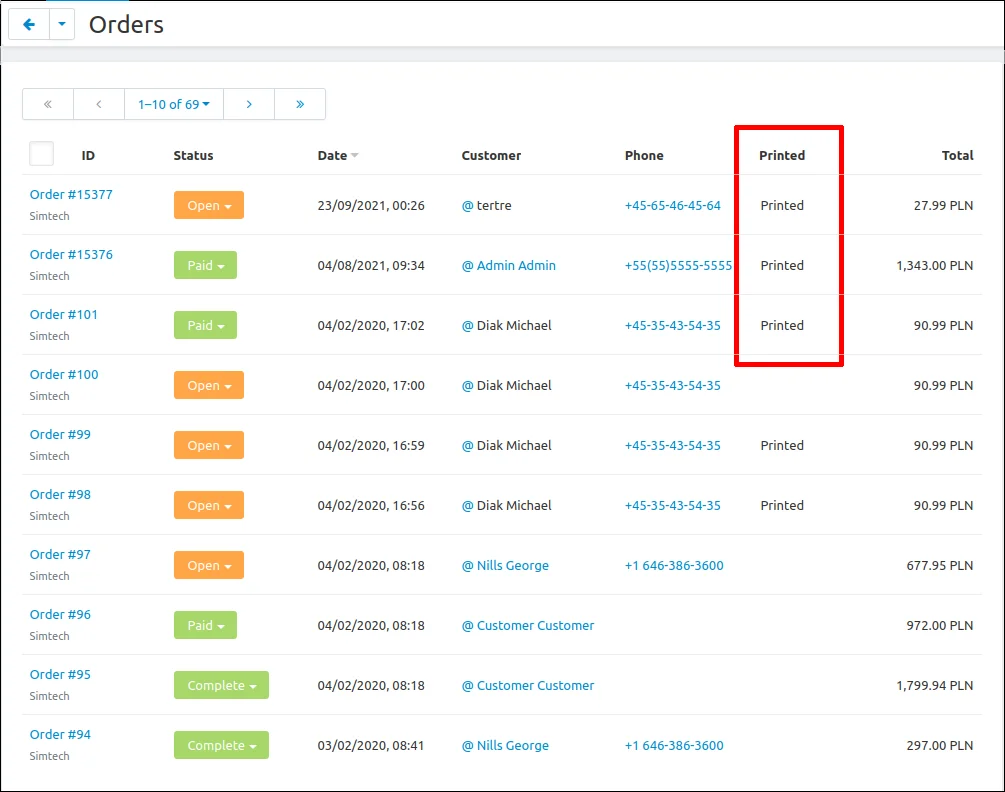Tick the select all orders checkbox
Viewport: 1005px width, 792px height.
42,154
